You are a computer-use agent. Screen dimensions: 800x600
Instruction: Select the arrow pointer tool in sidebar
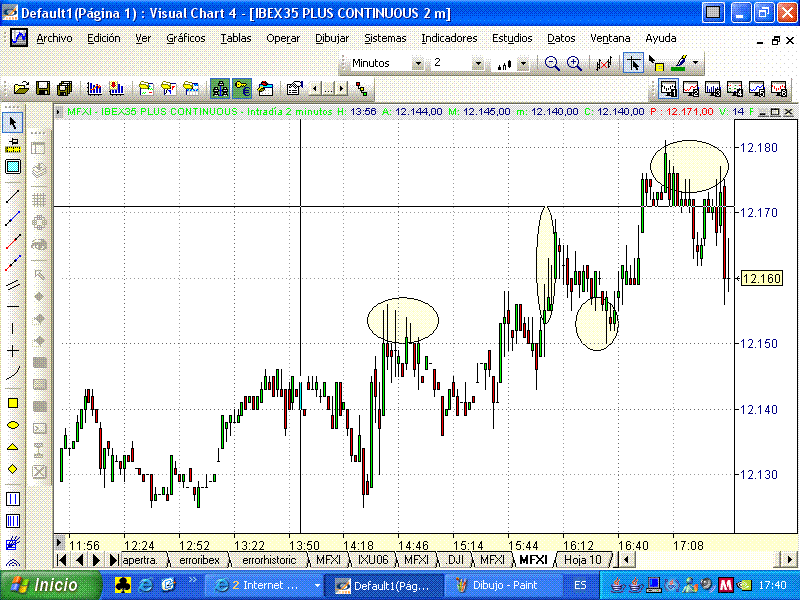pyautogui.click(x=13, y=123)
